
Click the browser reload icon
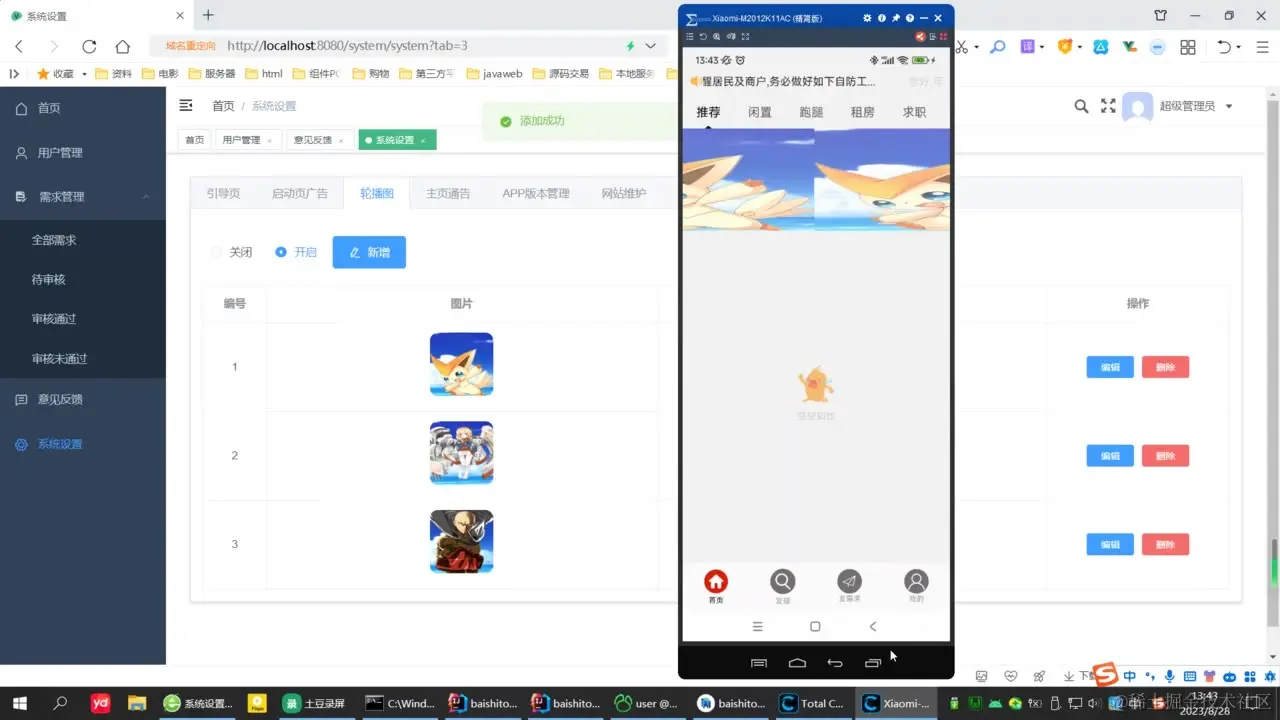[89, 46]
